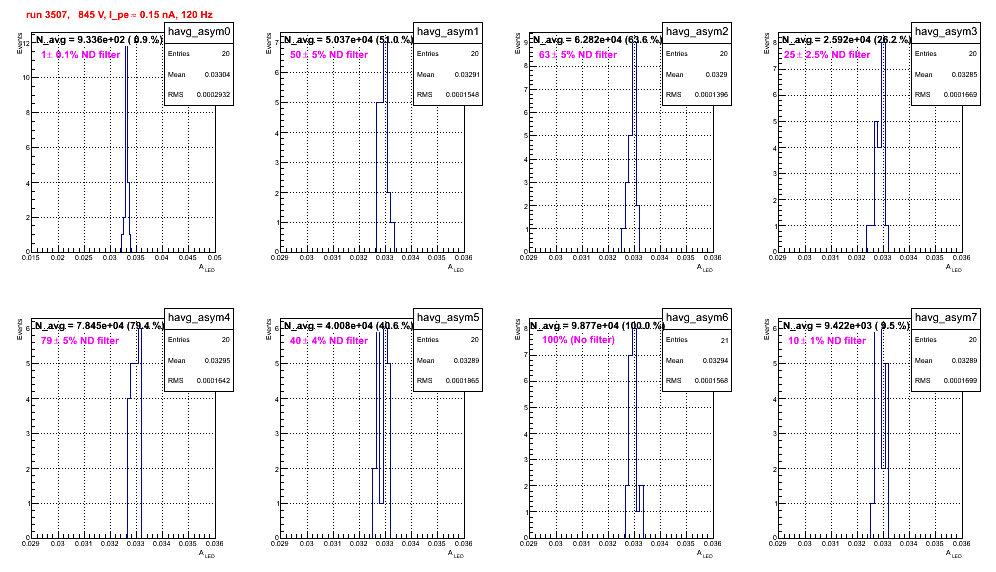Select the havg_asym0 stats box title
The width and height of the screenshot is (996, 572).
click(199, 32)
